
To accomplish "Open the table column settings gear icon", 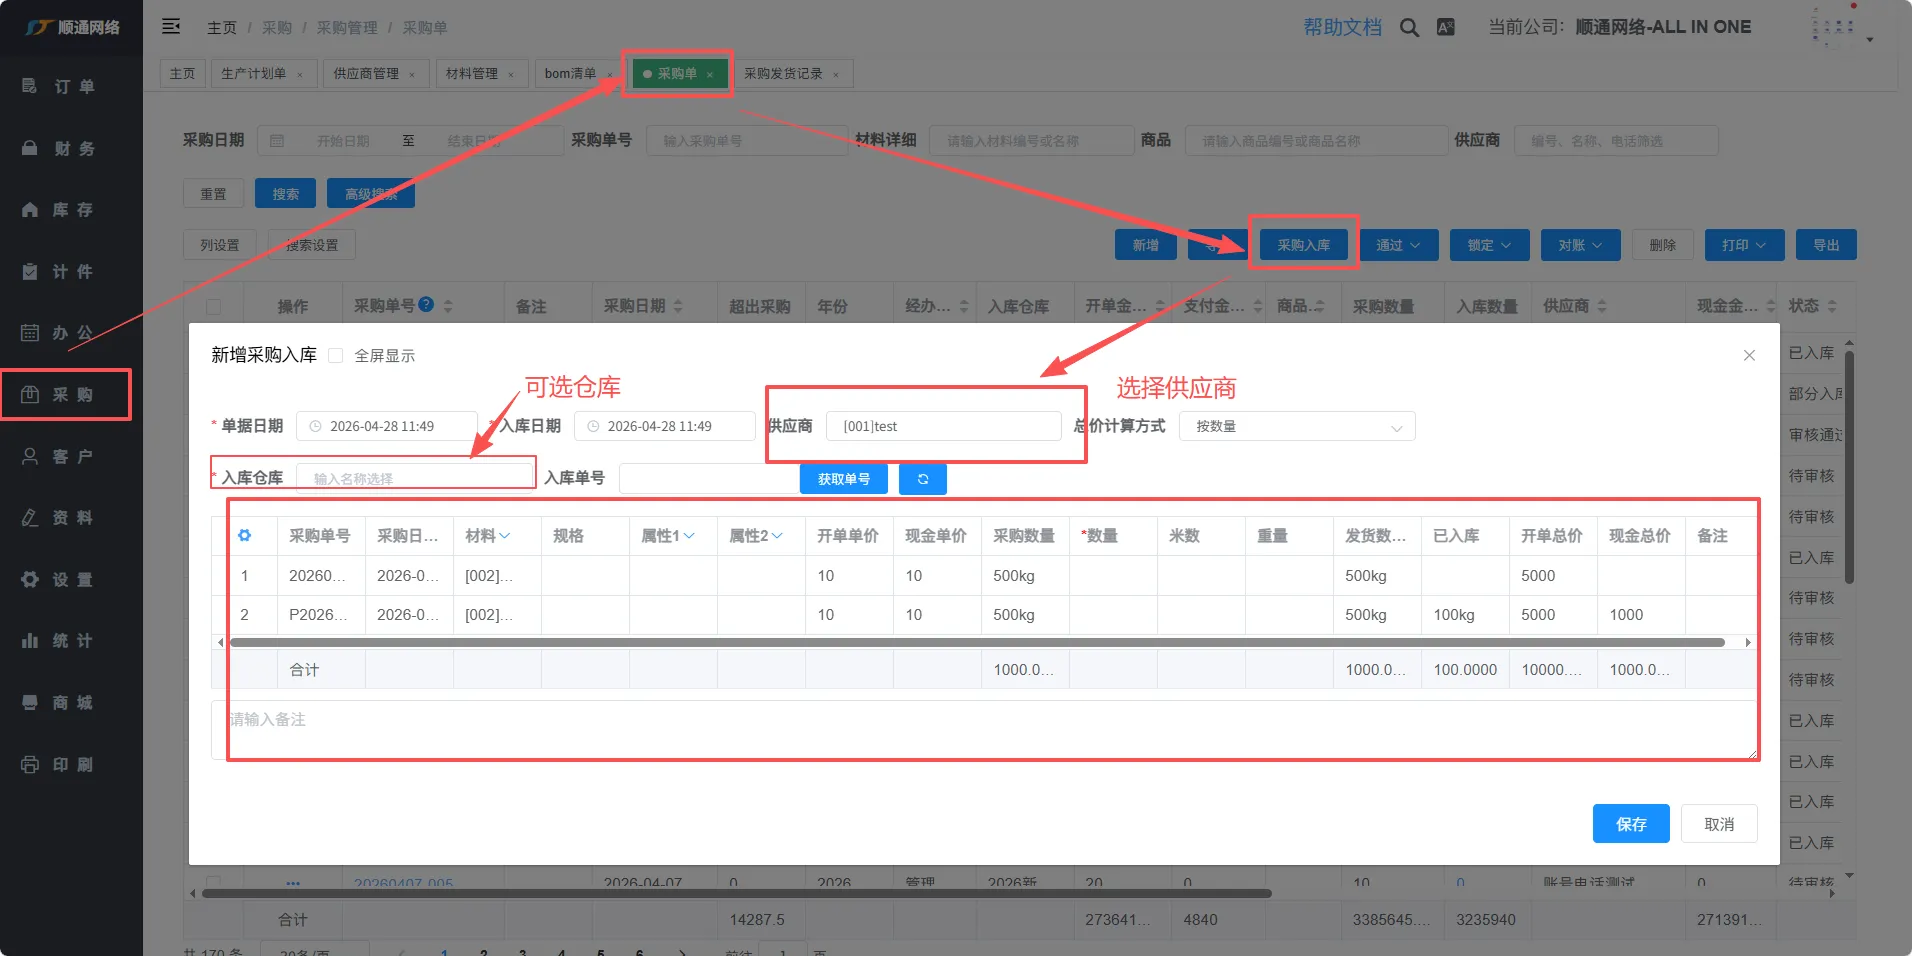I will pos(244,536).
